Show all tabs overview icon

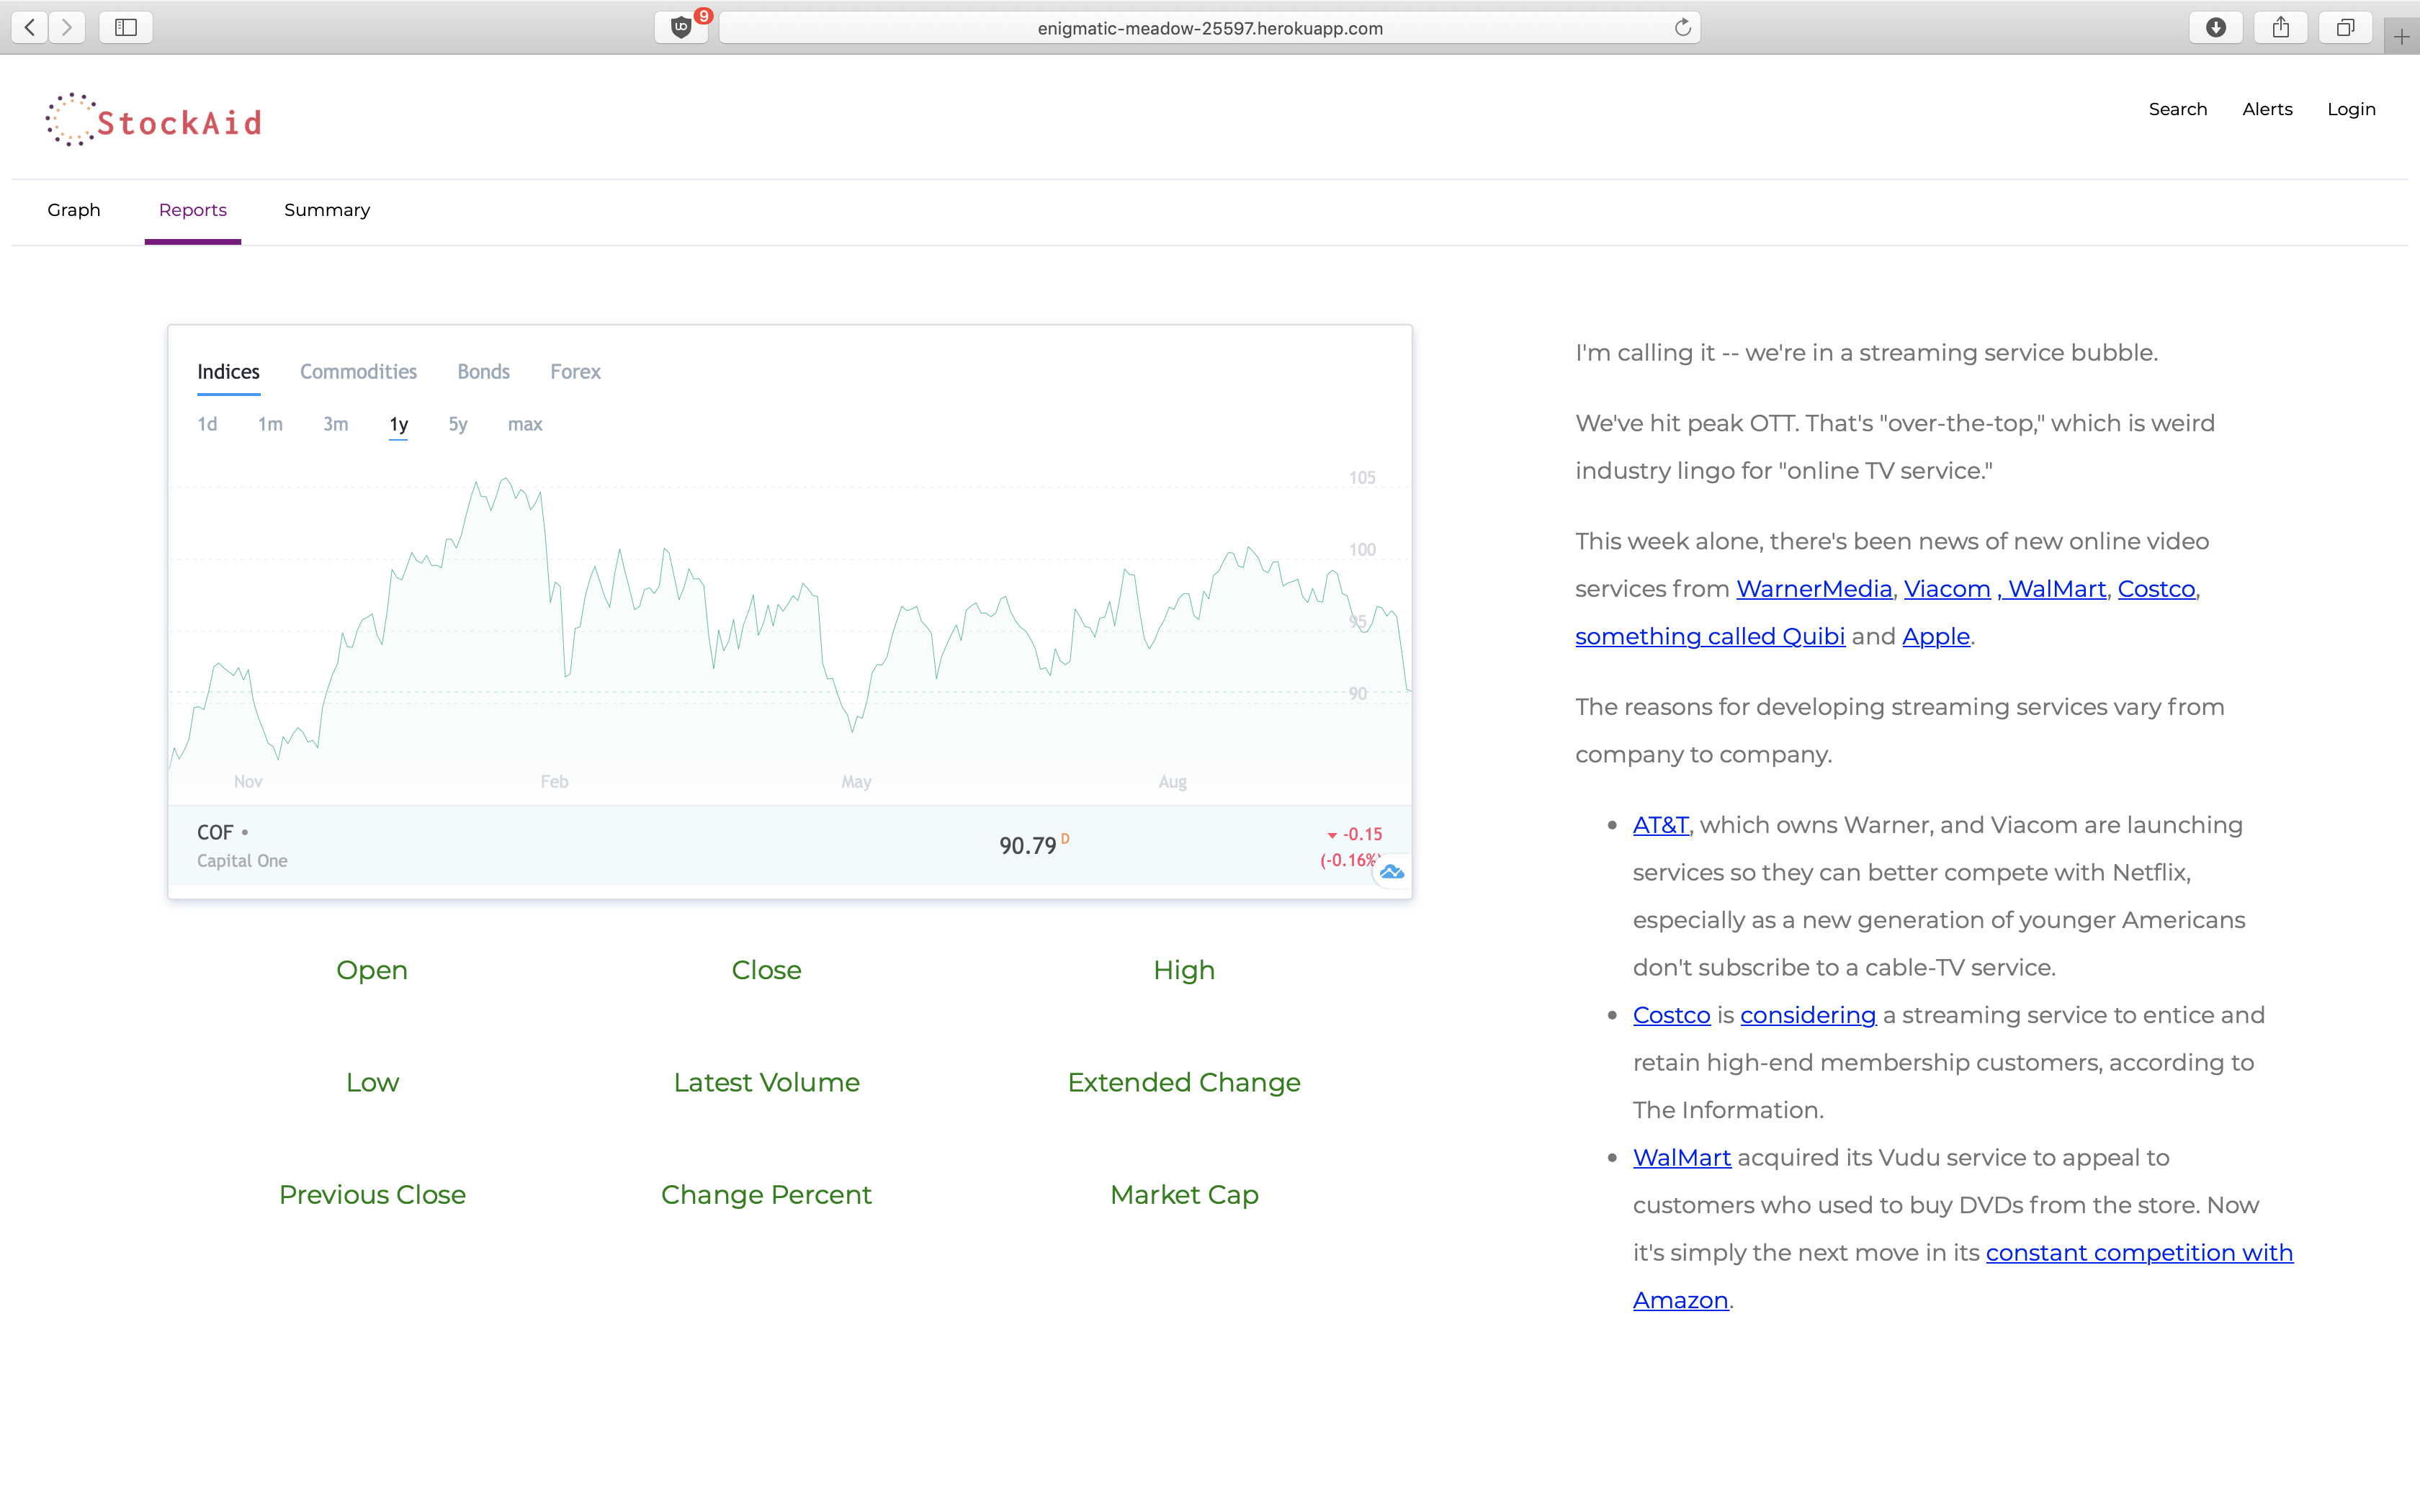click(x=2345, y=27)
